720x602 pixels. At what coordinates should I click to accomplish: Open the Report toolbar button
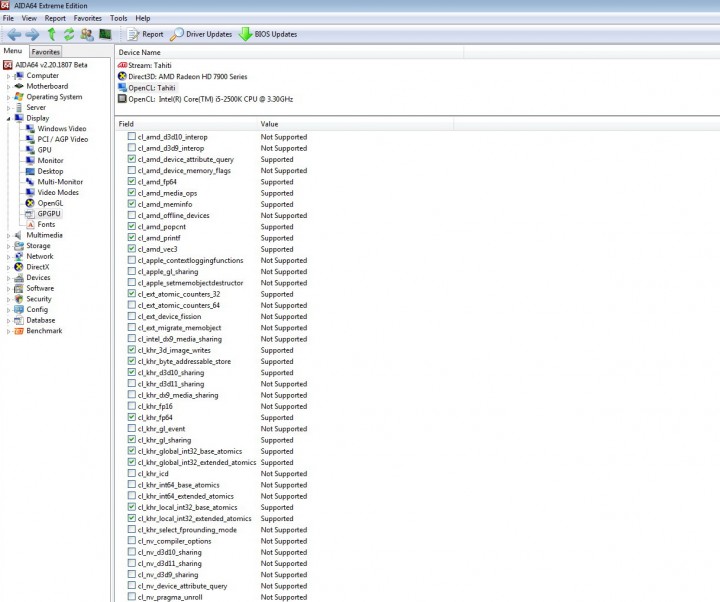[x=145, y=34]
